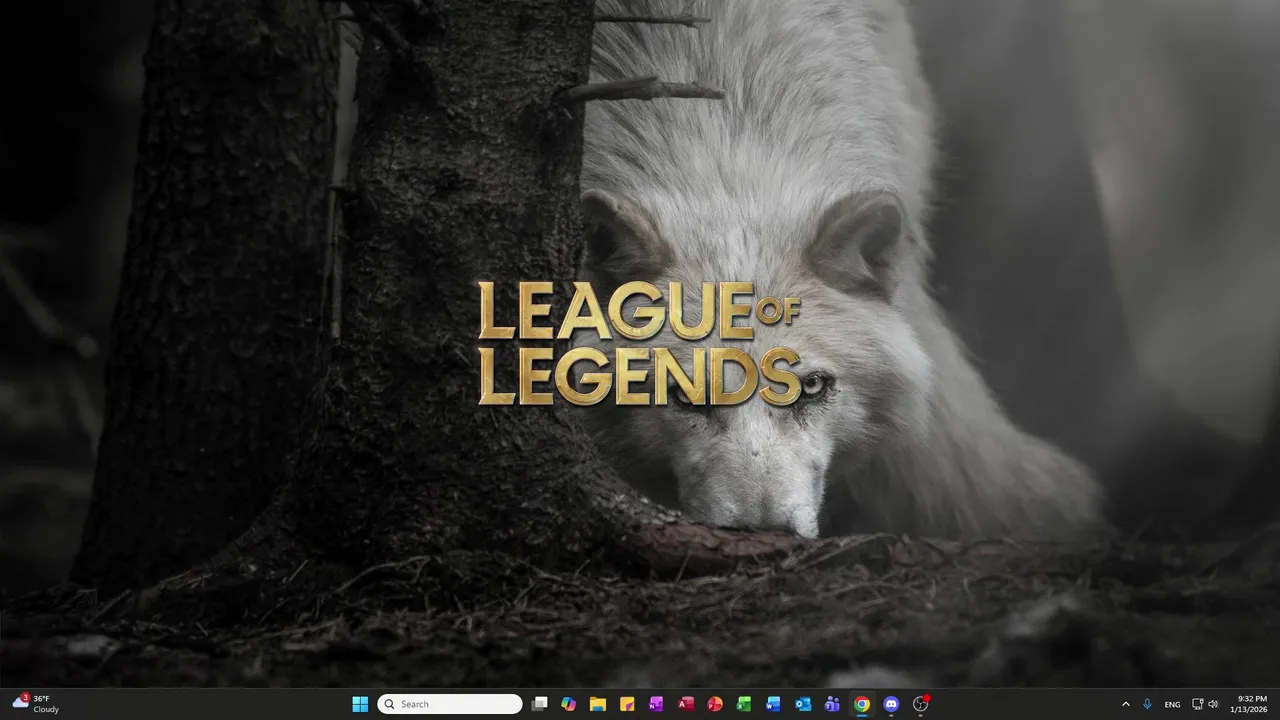The image size is (1280, 720).
Task: Open the volume speaker icon
Action: pos(1213,704)
